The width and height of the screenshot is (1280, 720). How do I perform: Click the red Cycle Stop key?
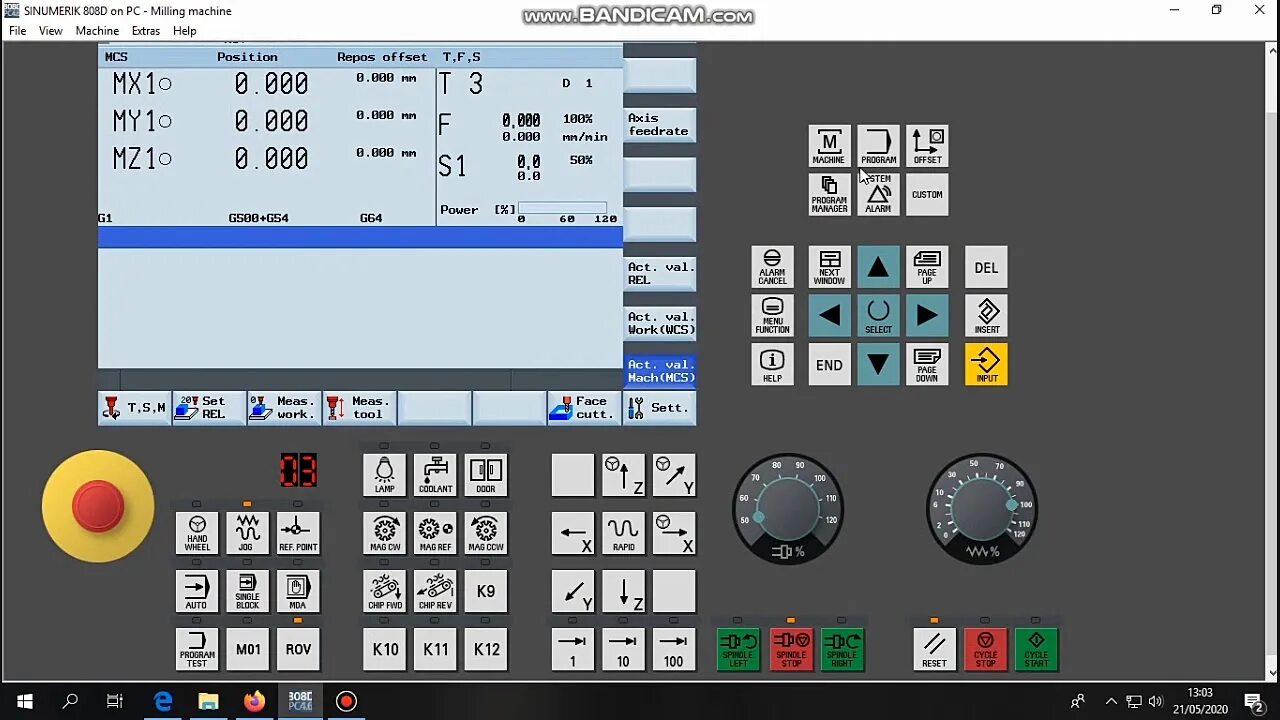coord(985,649)
